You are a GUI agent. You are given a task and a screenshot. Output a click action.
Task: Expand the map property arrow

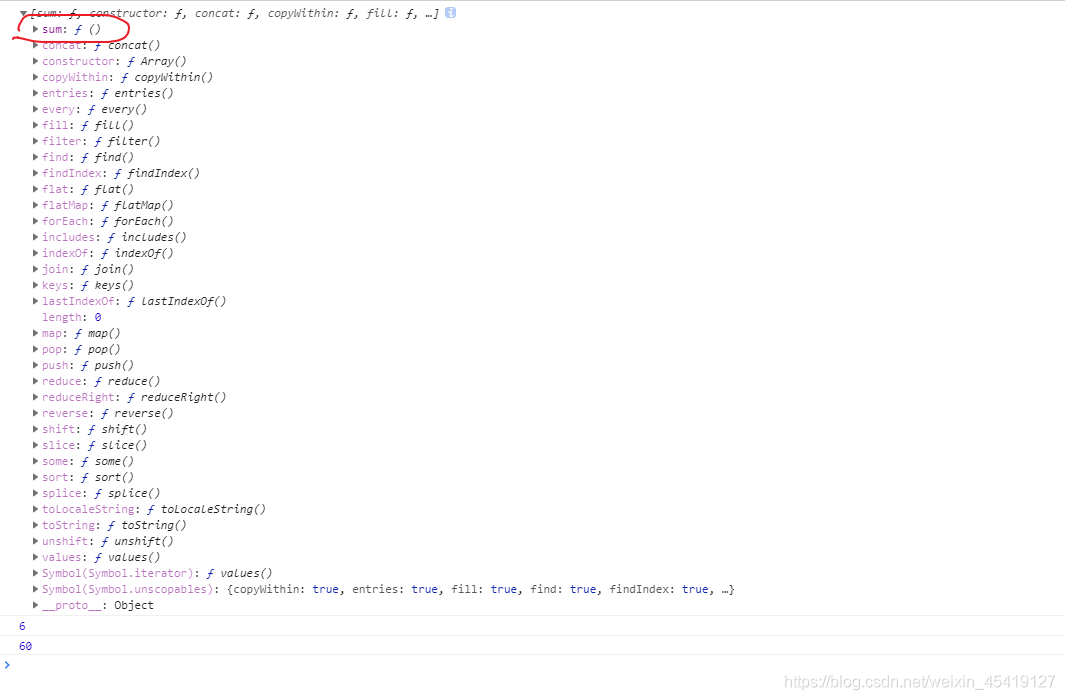click(x=35, y=333)
